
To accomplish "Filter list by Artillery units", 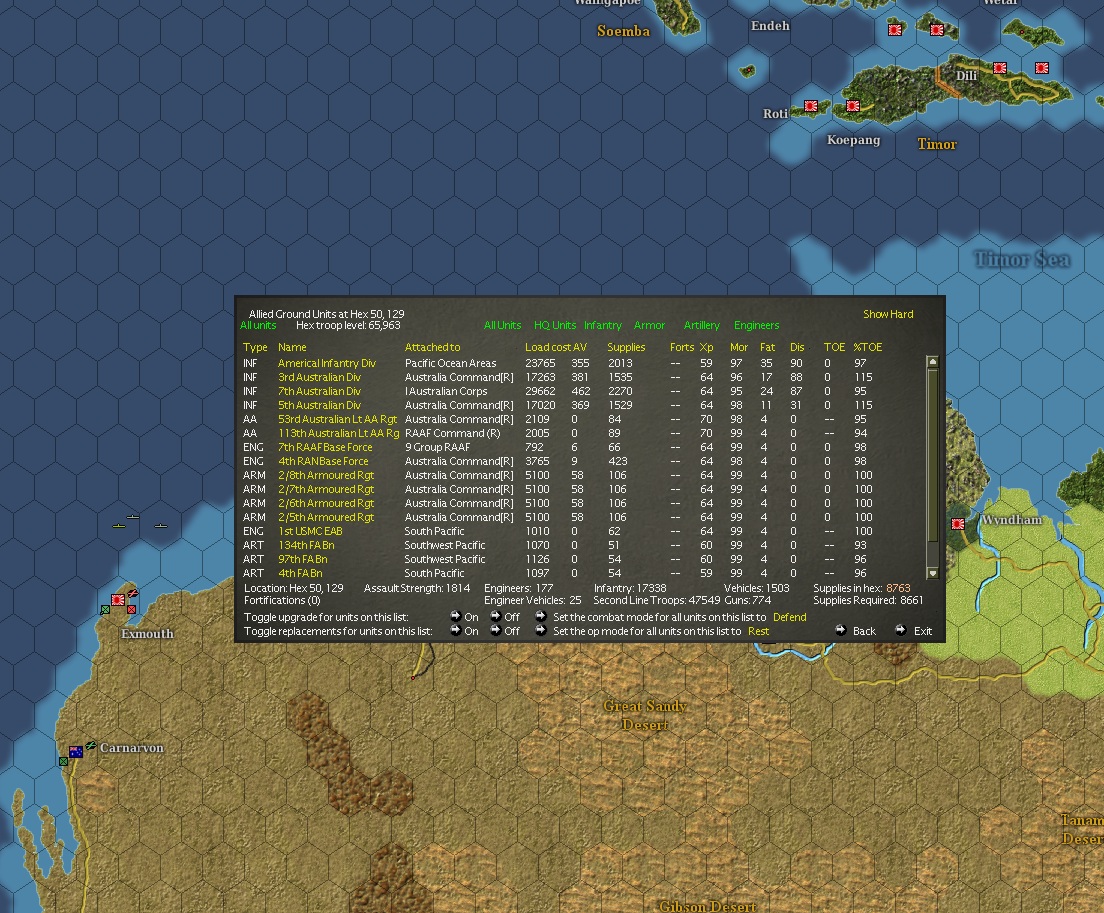I will coord(702,325).
